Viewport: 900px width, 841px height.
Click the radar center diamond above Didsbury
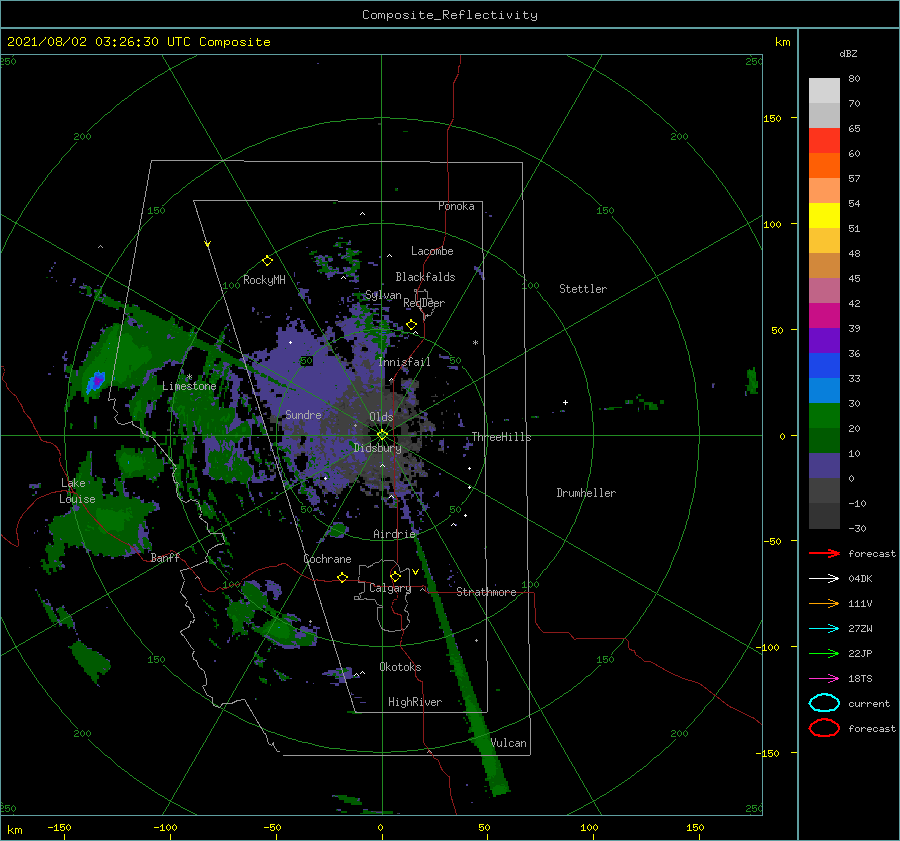click(382, 435)
